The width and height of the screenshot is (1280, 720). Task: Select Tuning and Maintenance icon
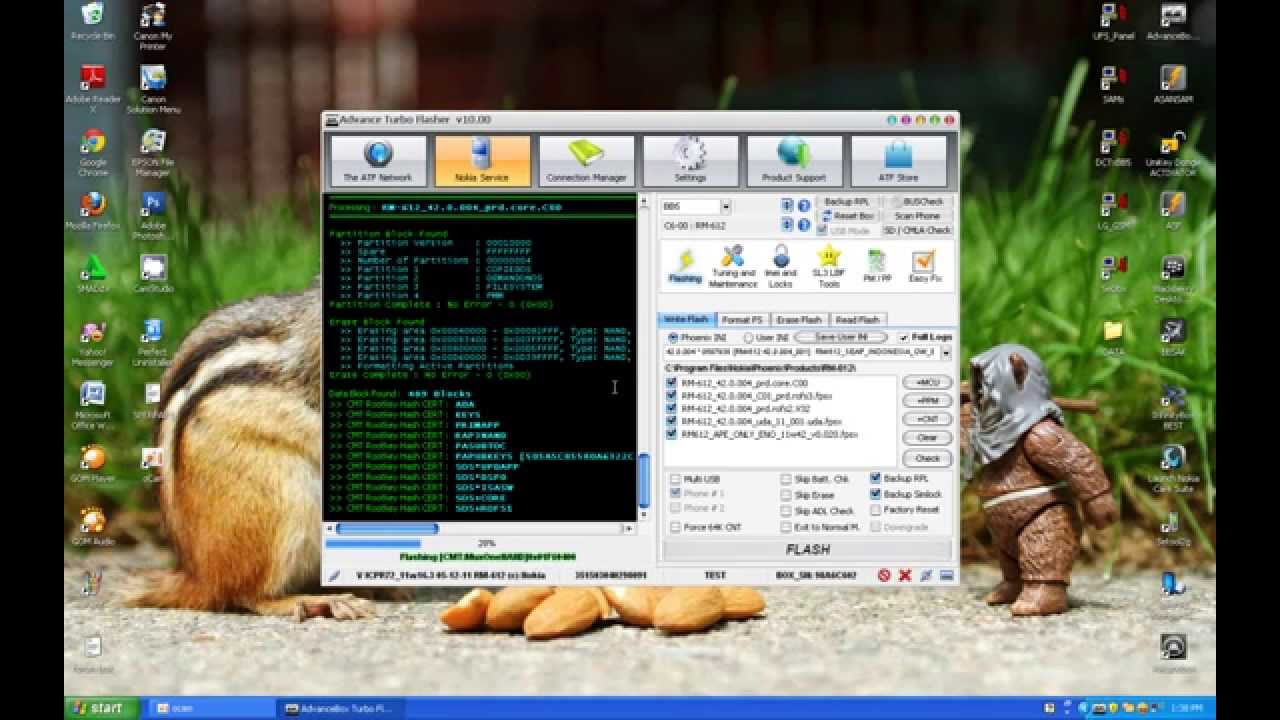(x=733, y=266)
